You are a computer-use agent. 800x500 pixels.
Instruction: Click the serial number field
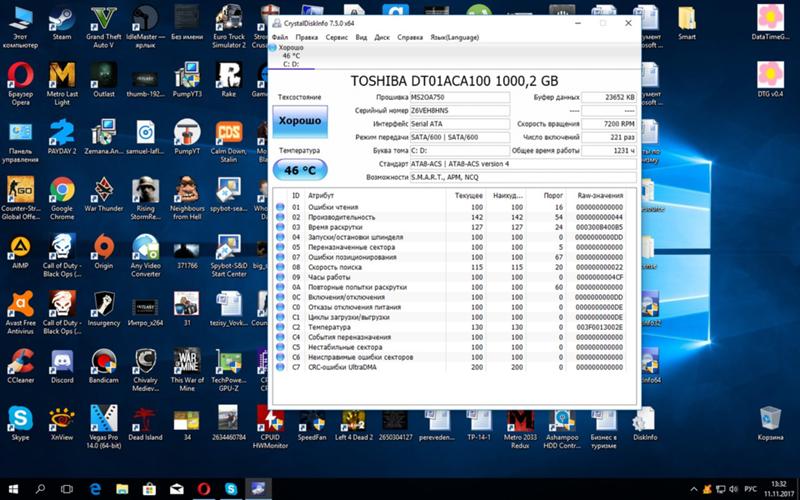point(460,110)
